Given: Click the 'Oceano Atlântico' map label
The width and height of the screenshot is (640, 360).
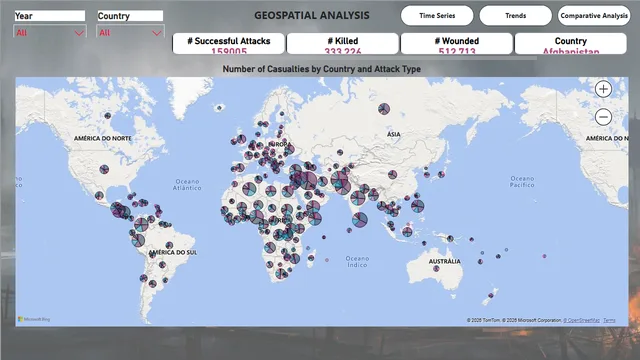Looking at the screenshot, I should [187, 184].
